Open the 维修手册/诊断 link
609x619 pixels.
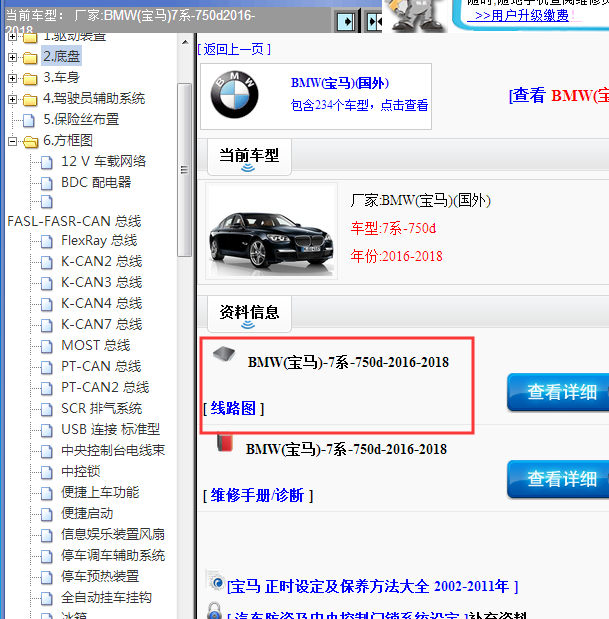[257, 495]
